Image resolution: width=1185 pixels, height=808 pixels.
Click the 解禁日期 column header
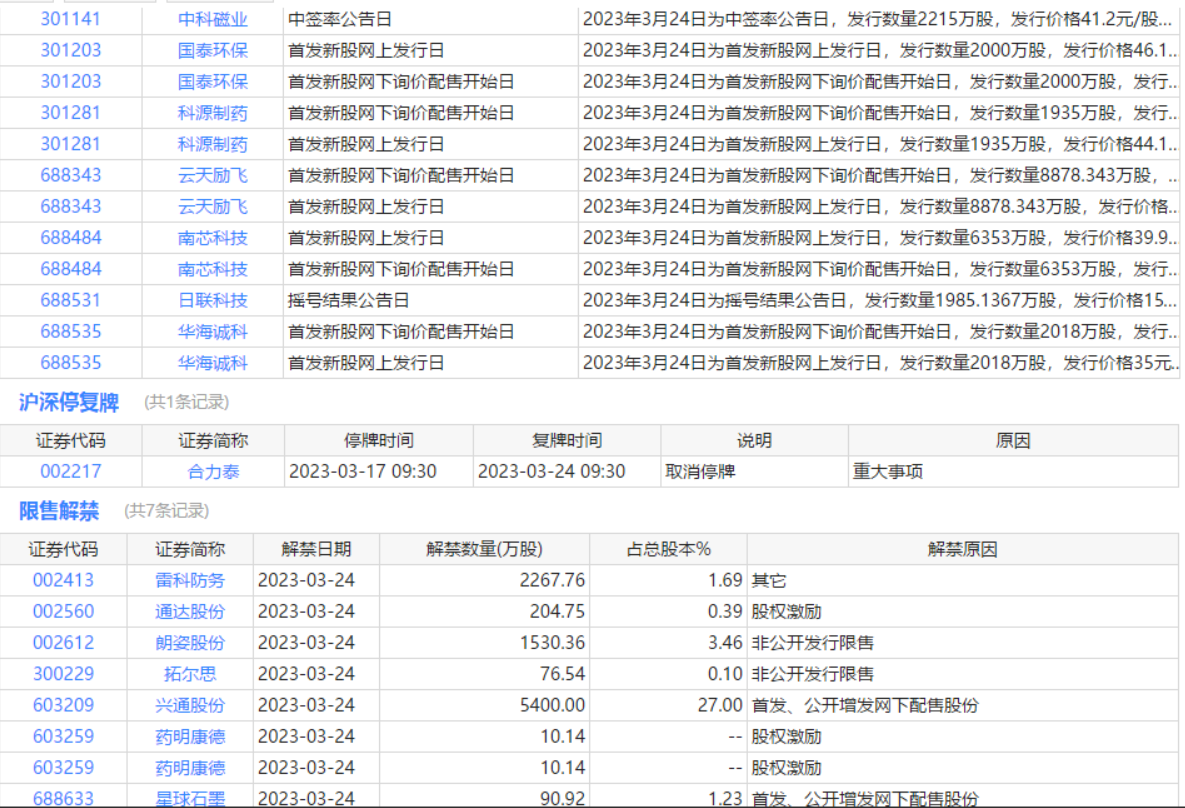tap(316, 550)
